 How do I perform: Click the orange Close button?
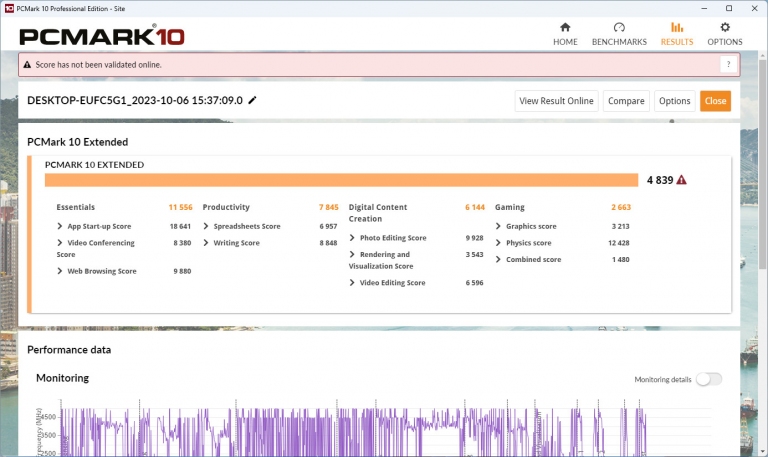(x=715, y=101)
